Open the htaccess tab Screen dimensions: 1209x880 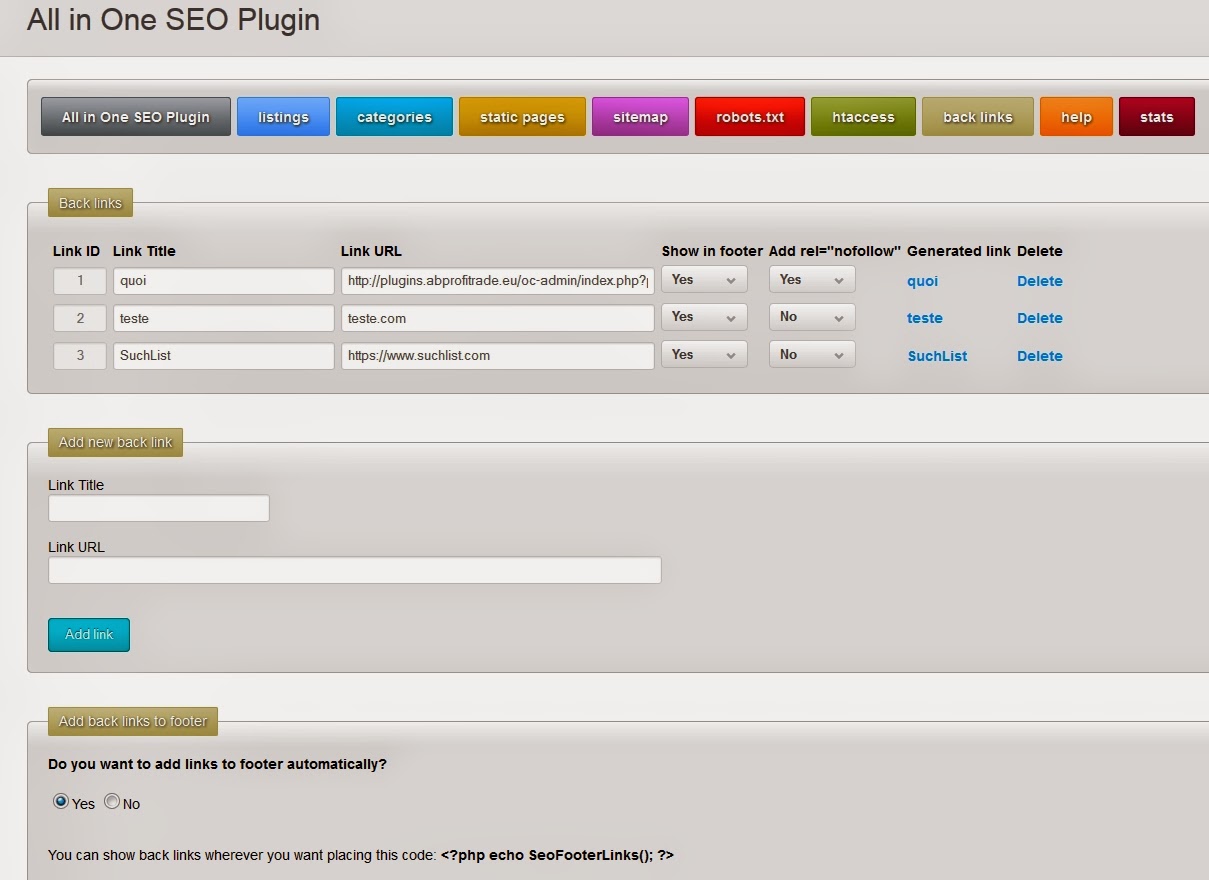[x=863, y=117]
